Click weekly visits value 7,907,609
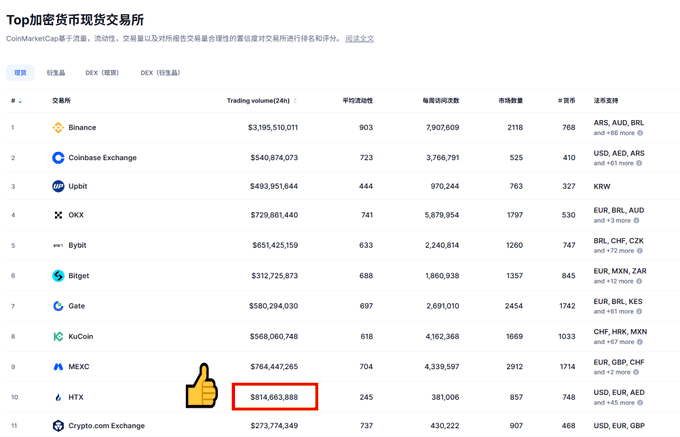This screenshot has height=437, width=680. tap(442, 127)
